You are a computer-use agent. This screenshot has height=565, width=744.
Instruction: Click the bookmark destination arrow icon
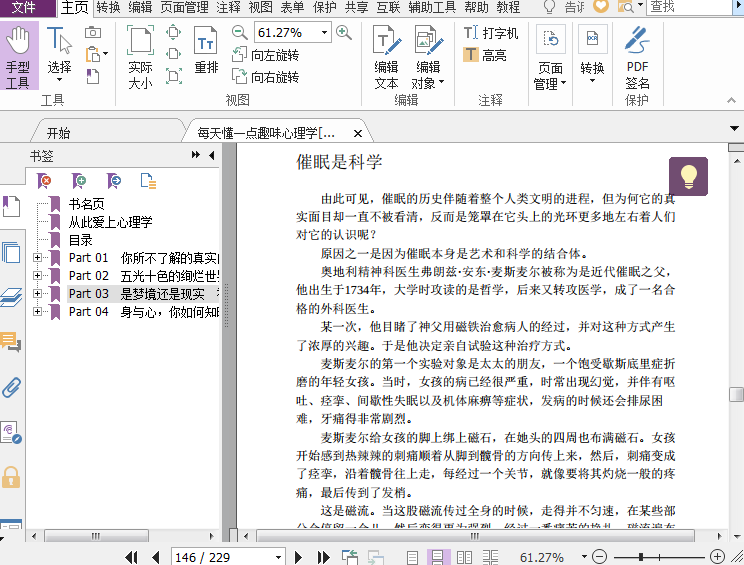(114, 181)
